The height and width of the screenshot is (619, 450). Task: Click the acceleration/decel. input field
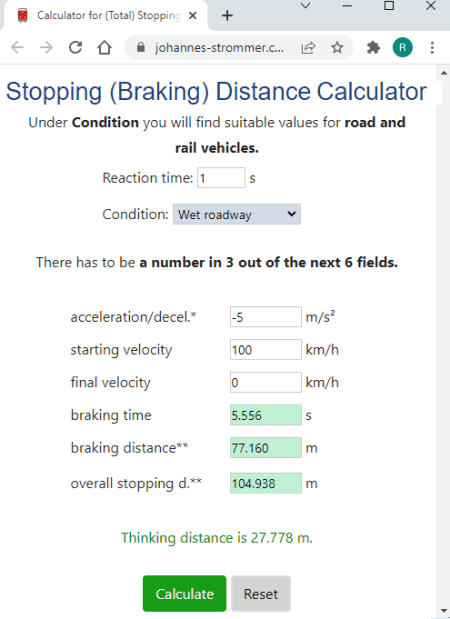point(266,317)
